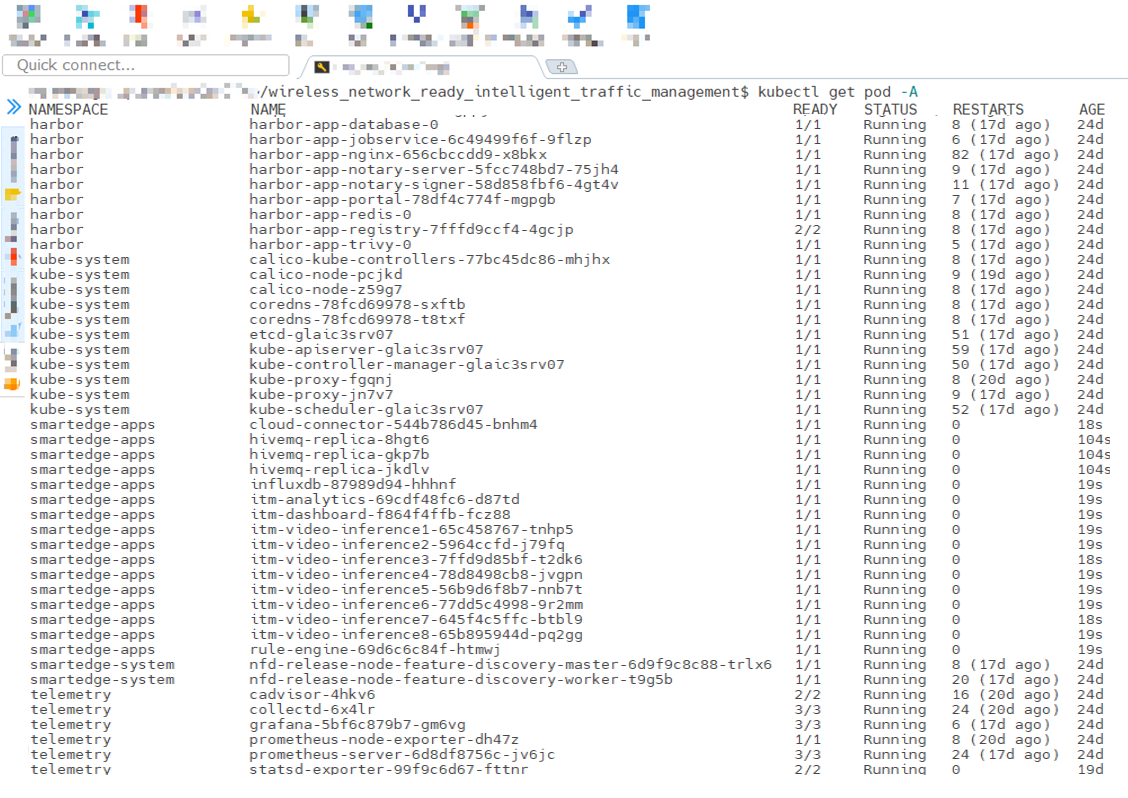Select pod rule-engine-69d6c6c84f-htmwj

[x=376, y=650]
